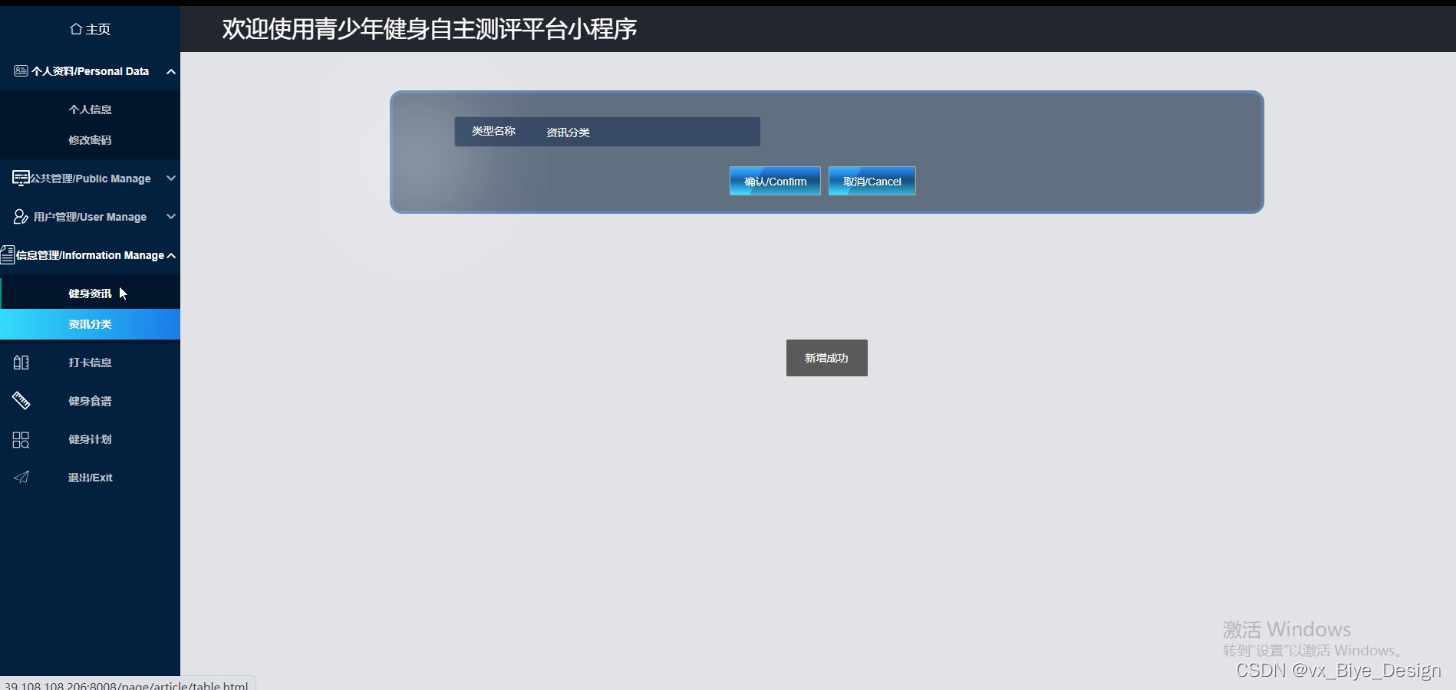This screenshot has width=1456, height=690.
Task: Click the 公共管理/Public Manage label
Action: [x=90, y=179]
